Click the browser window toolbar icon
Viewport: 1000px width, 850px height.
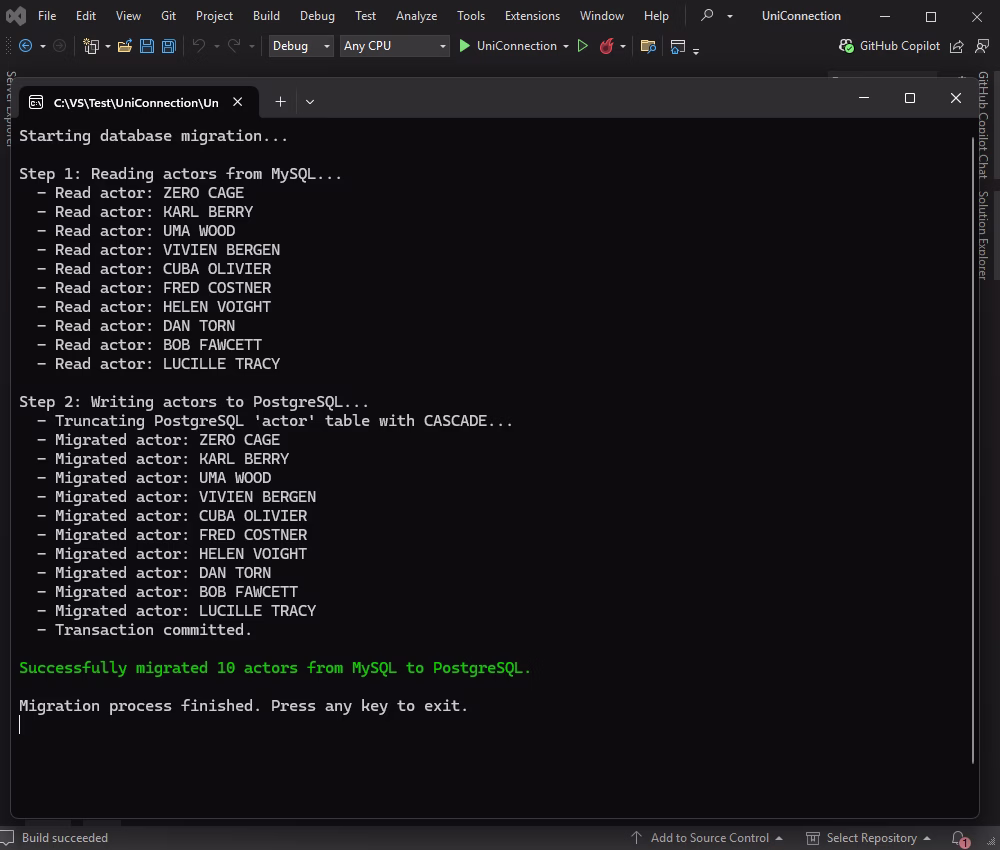677,46
